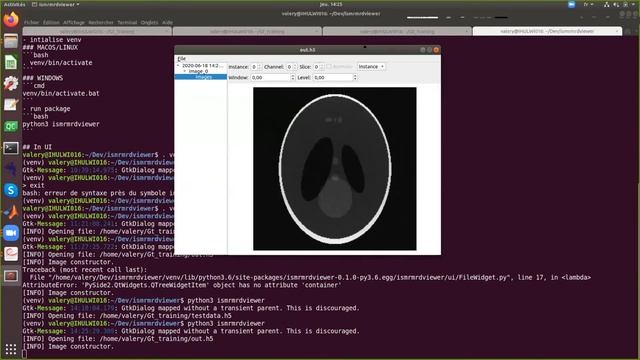Click the 'venv/bin/activate.bat' line
640x360 pixels.
(x=61, y=93)
